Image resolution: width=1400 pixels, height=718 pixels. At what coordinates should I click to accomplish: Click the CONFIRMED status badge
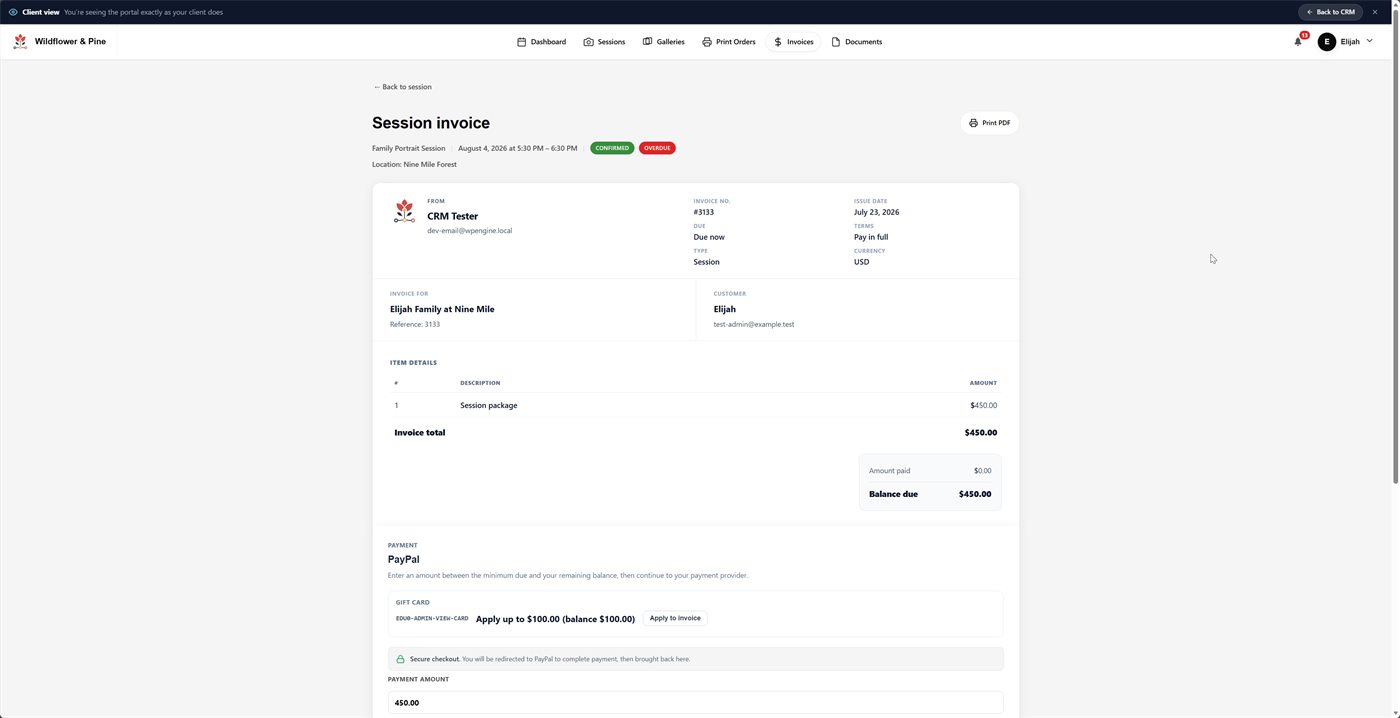point(612,148)
